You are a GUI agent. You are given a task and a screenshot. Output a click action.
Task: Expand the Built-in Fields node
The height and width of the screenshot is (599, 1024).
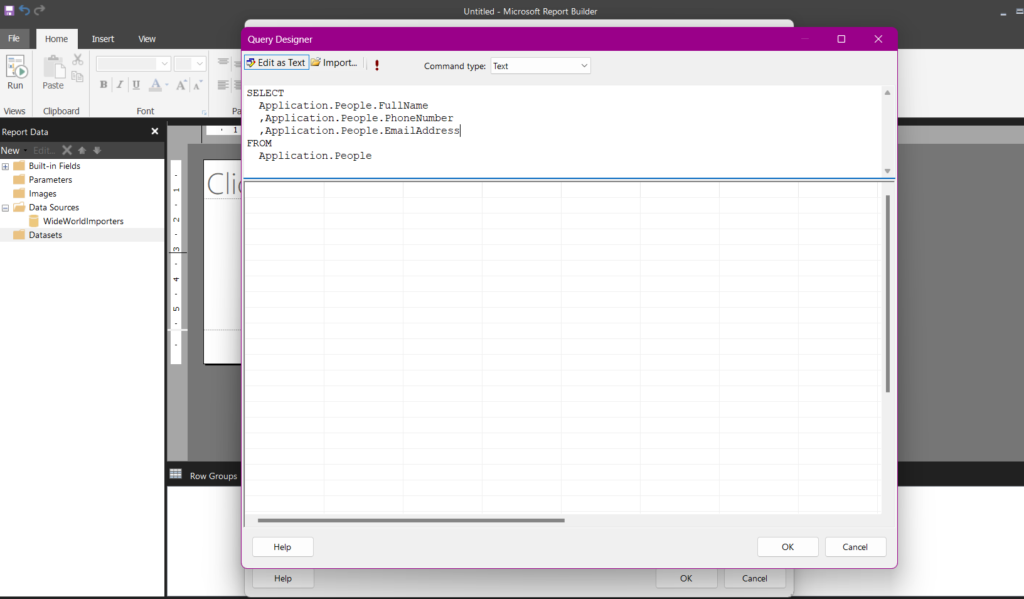point(5,167)
